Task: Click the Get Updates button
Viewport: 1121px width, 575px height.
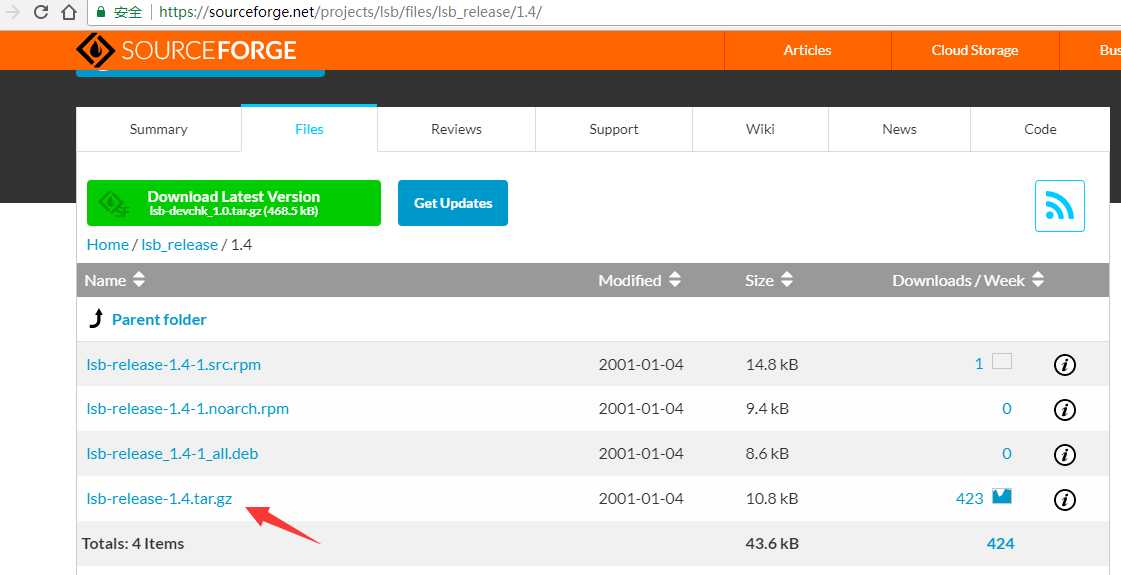Action: 453,203
